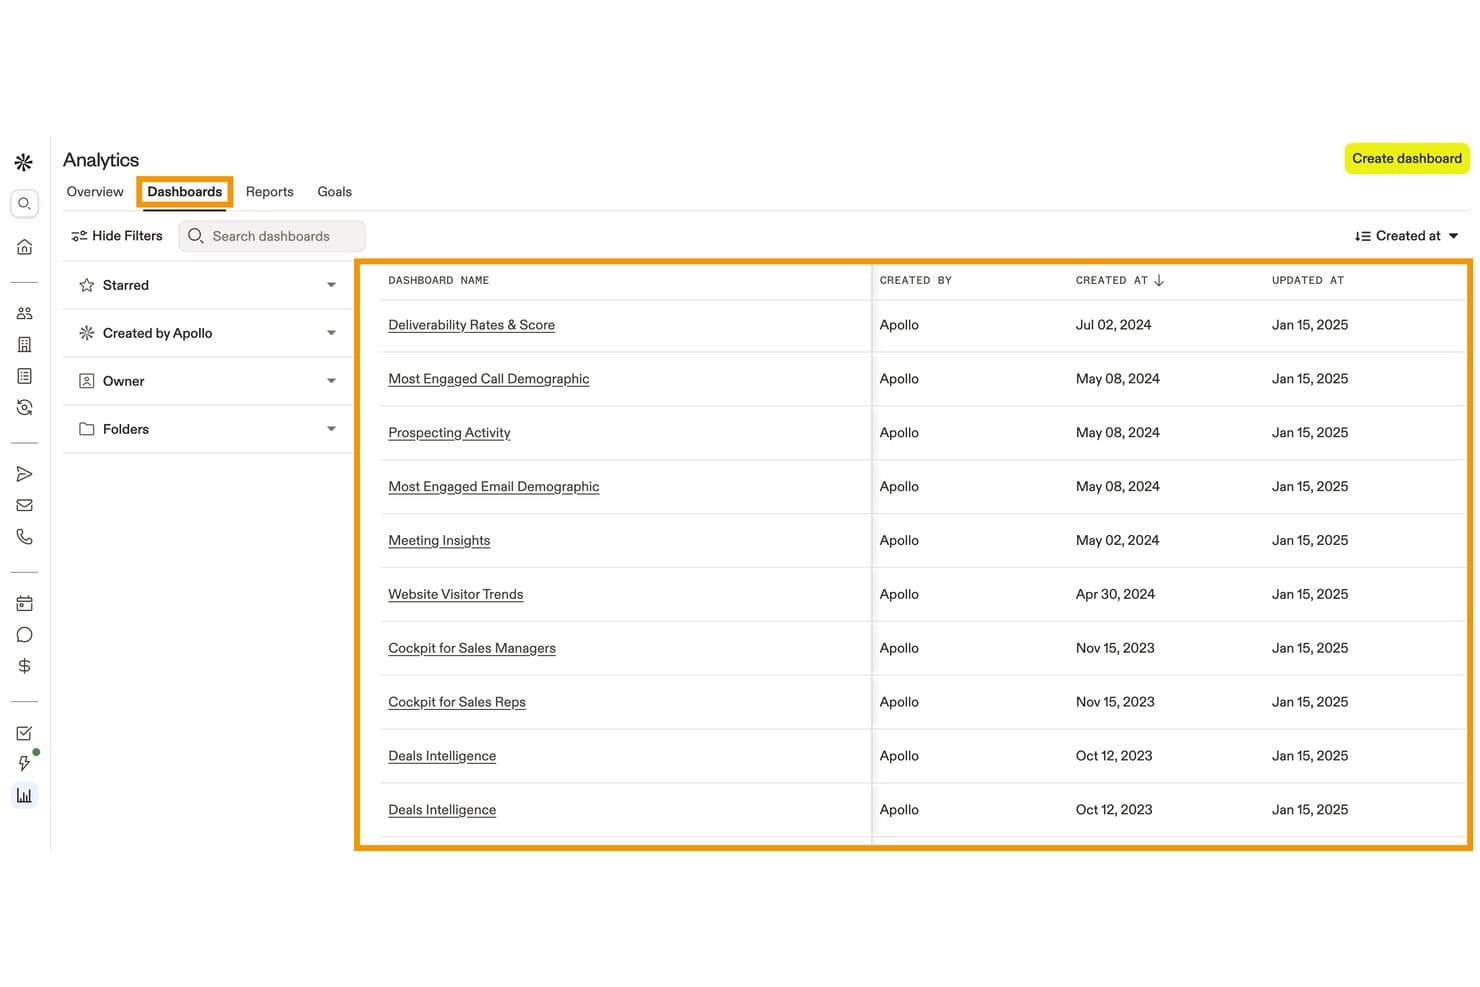Image resolution: width=1480 pixels, height=987 pixels.
Task: Select the Analytics bar chart sidebar icon
Action: click(x=25, y=796)
